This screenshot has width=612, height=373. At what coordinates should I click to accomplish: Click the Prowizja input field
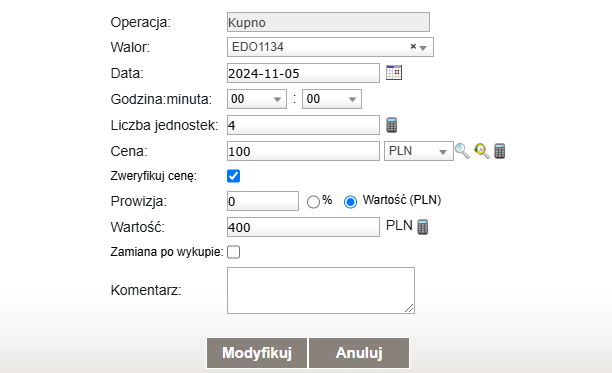click(263, 201)
